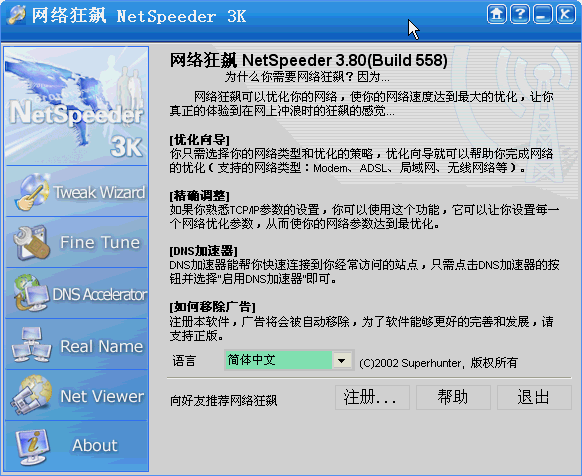Image resolution: width=582 pixels, height=476 pixels.
Task: Click the question mark help icon
Action: point(520,15)
